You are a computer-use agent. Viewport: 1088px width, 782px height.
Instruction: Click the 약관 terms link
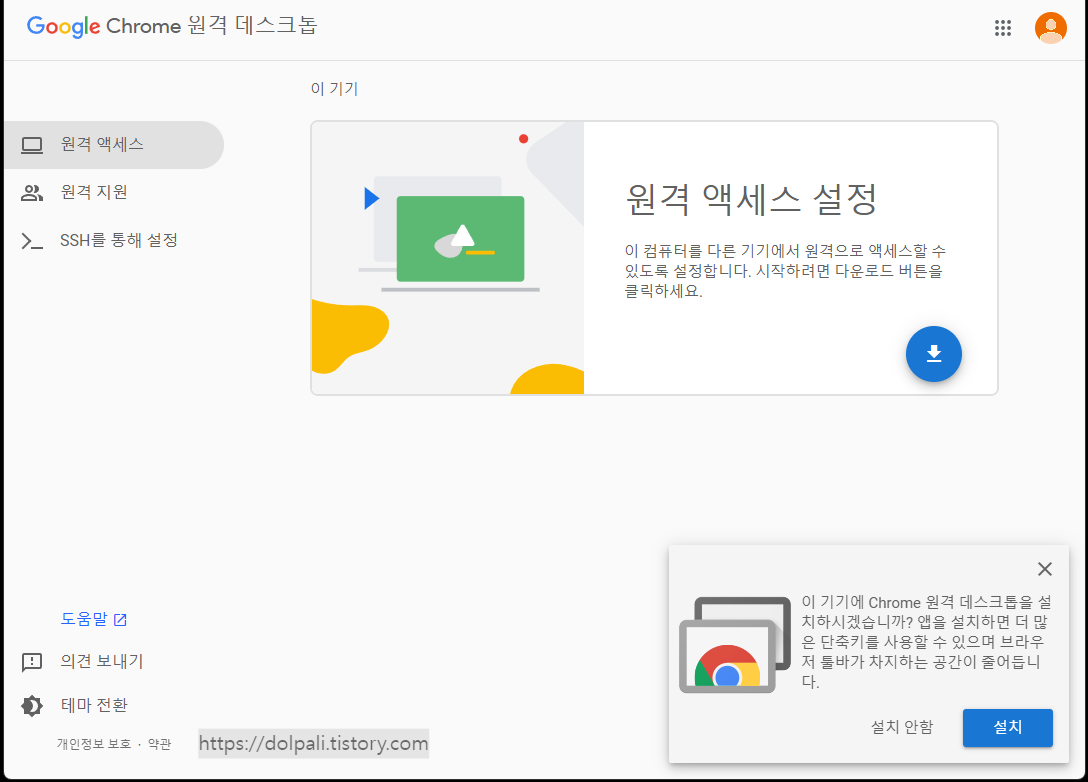point(160,744)
